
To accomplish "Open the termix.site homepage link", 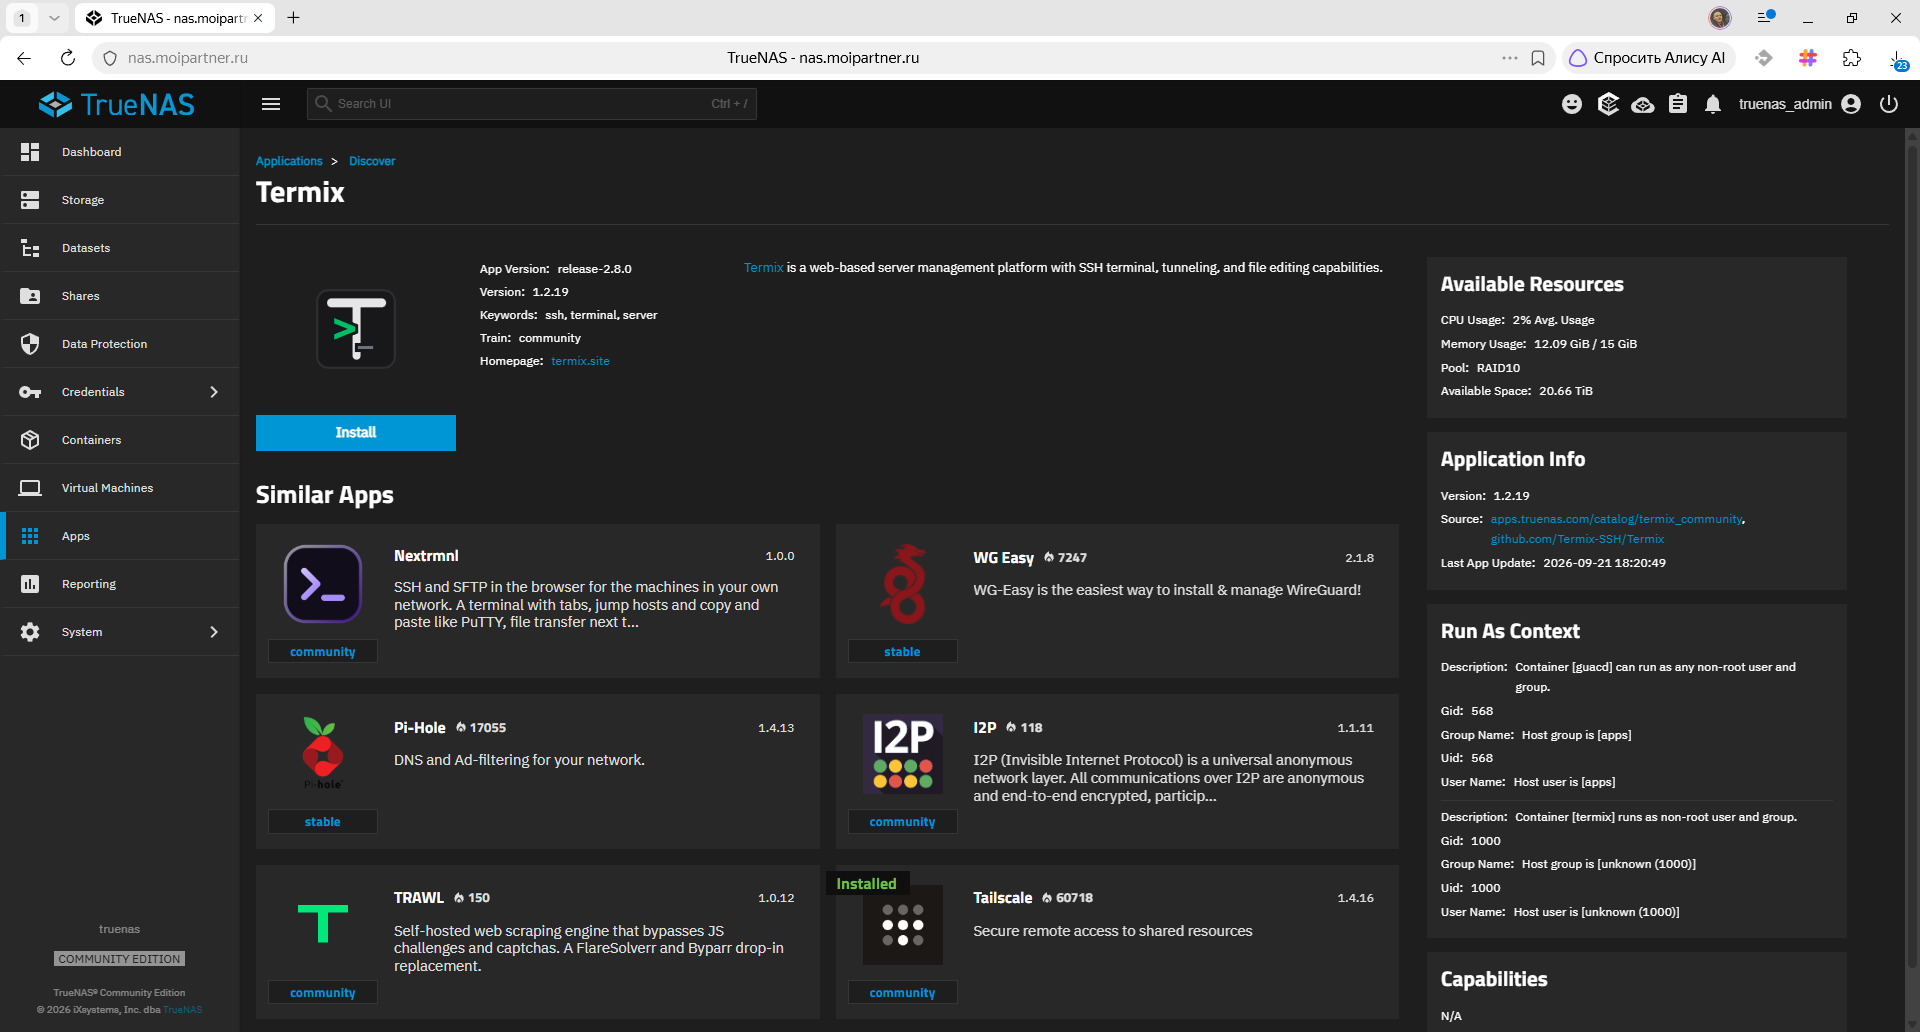I will [x=580, y=361].
